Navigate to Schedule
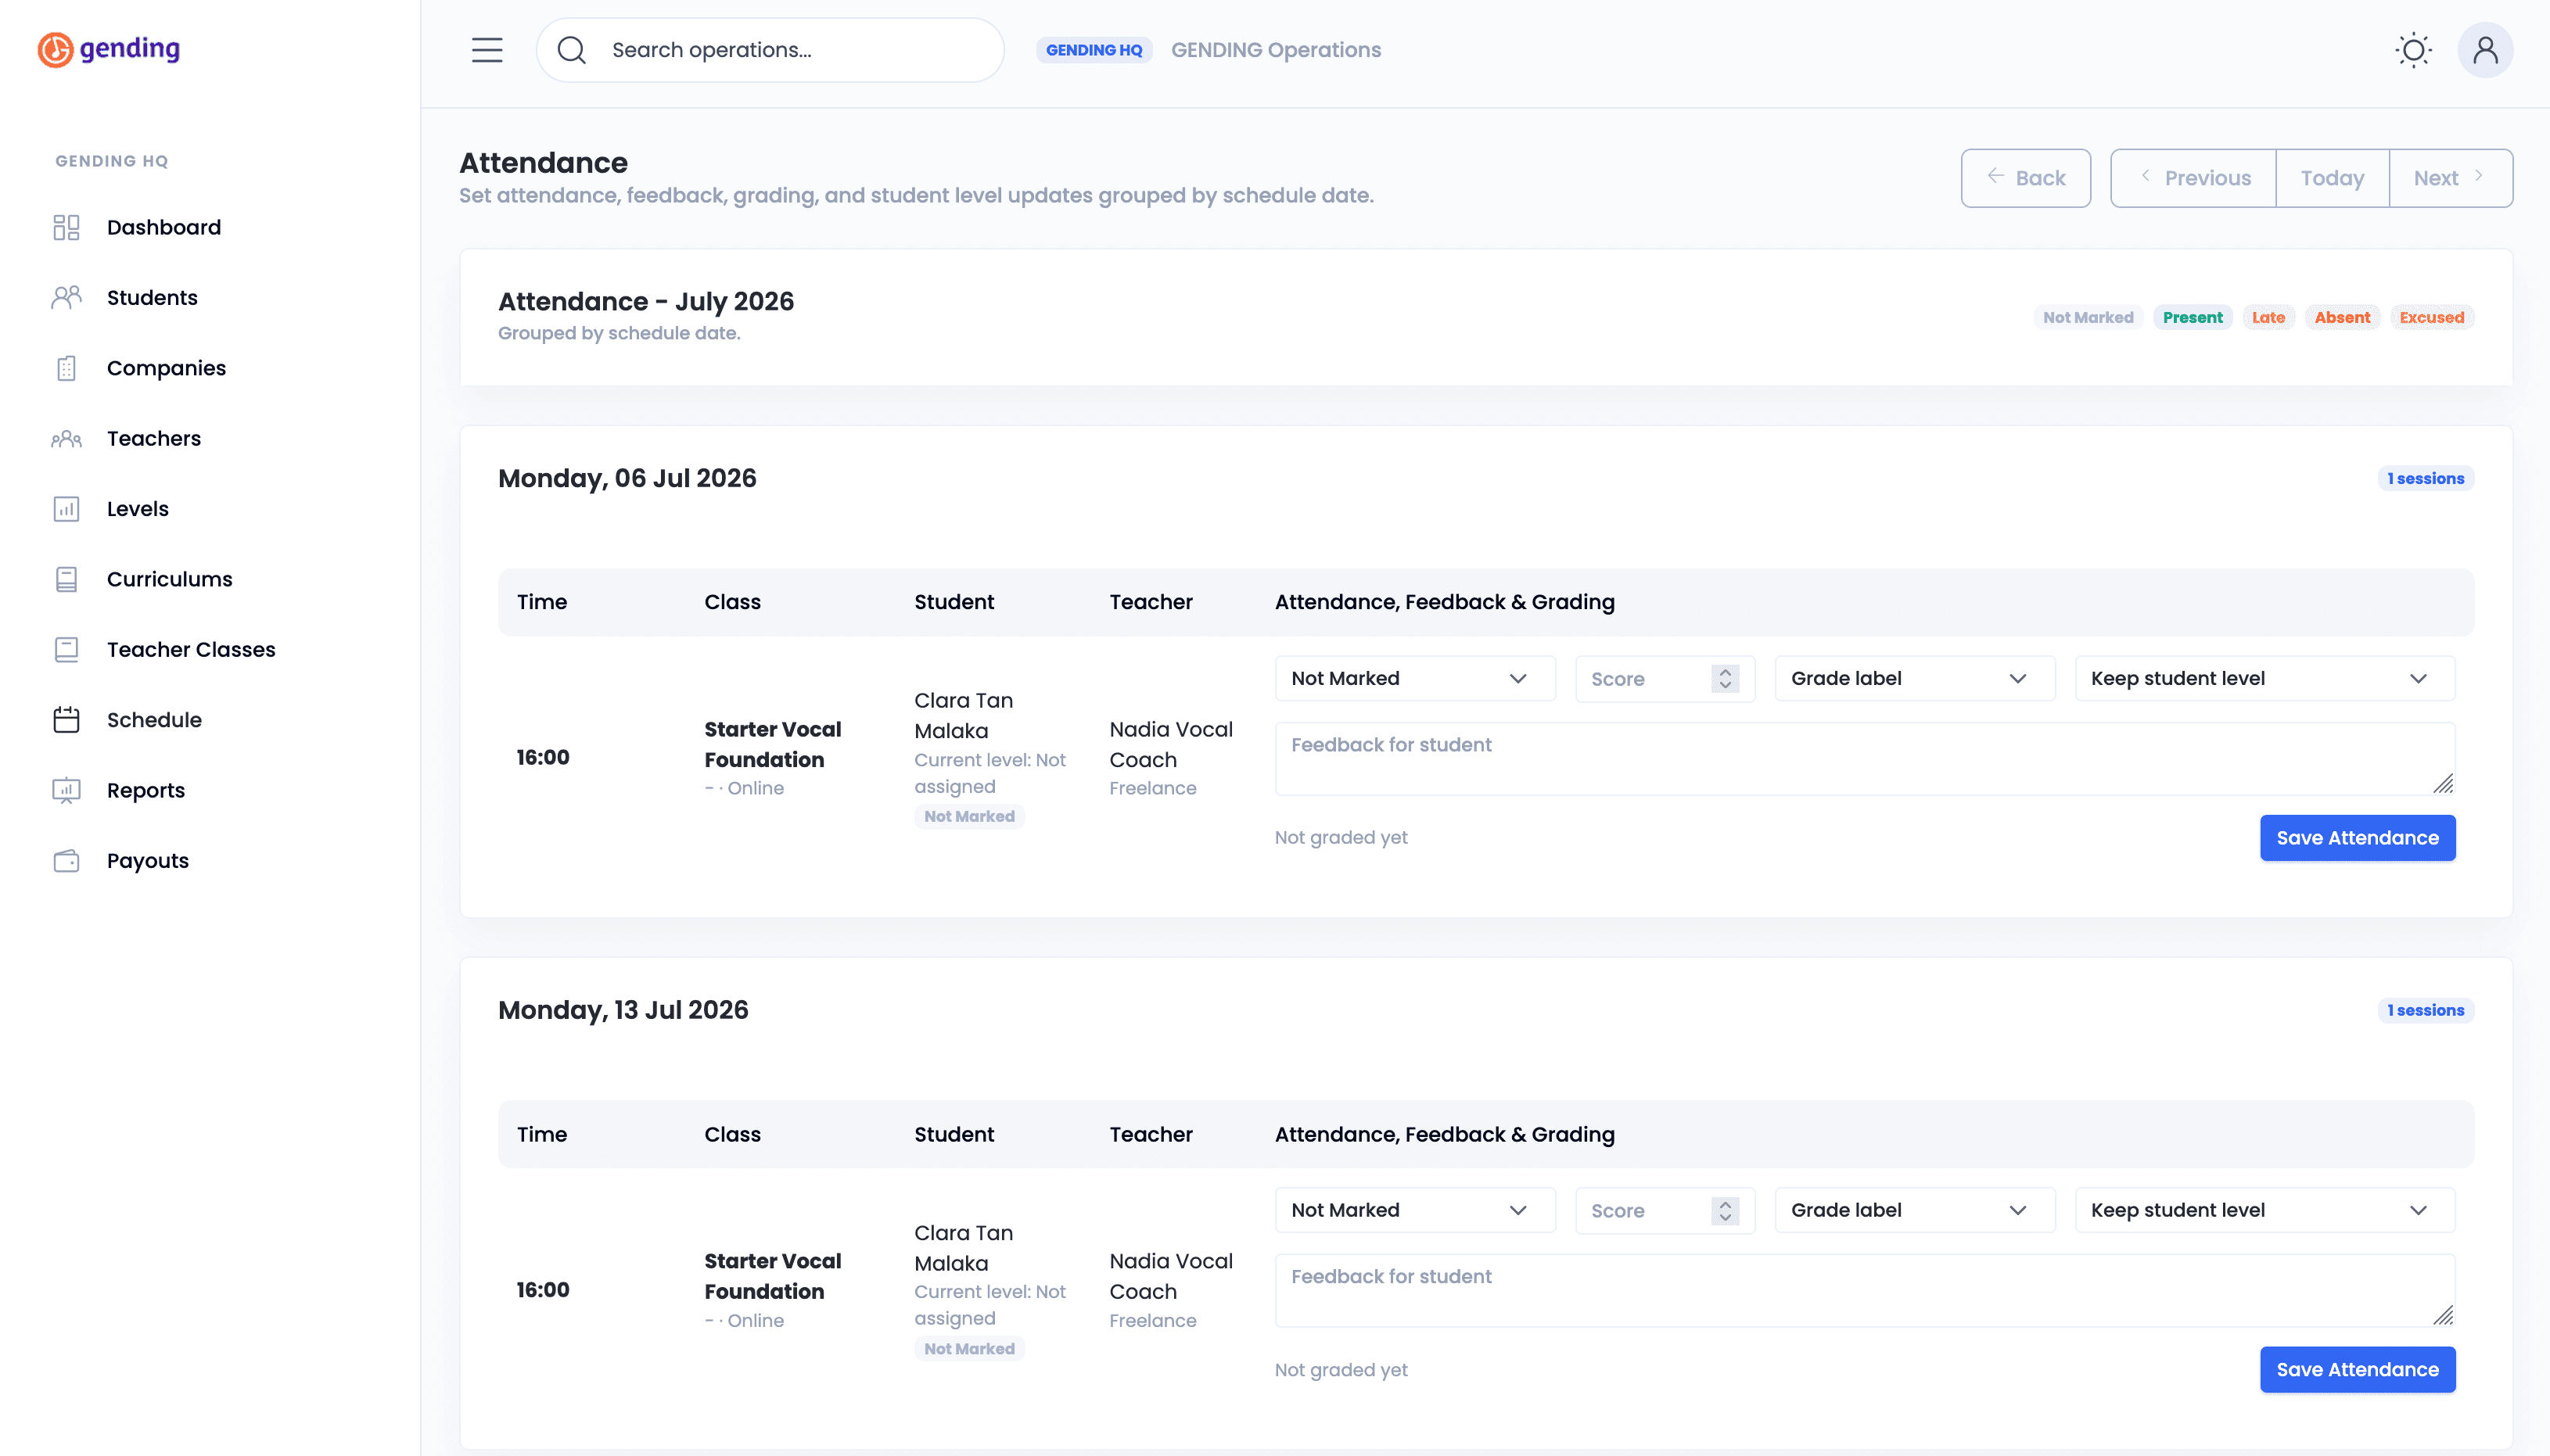 [x=154, y=720]
